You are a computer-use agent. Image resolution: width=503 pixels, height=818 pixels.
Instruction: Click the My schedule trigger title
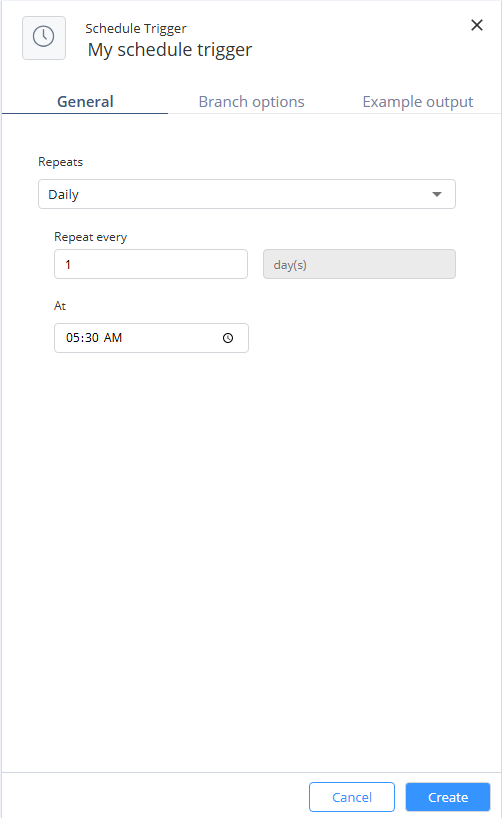pos(170,50)
